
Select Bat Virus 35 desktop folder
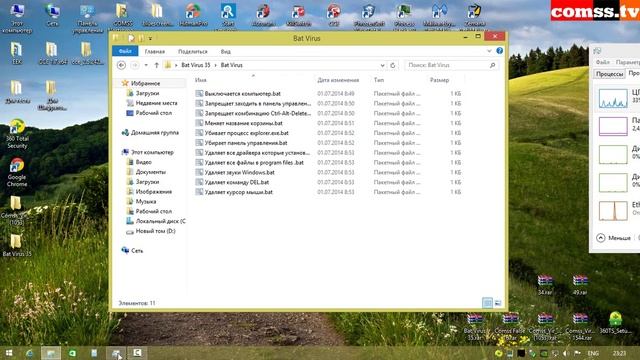coord(17,245)
